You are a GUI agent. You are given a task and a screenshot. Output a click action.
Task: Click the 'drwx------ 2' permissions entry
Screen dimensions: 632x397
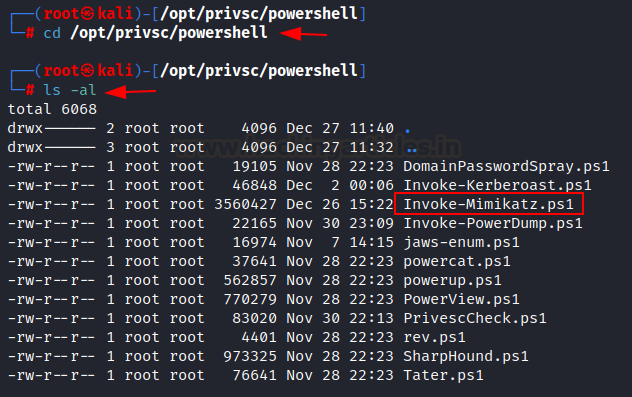[61, 129]
